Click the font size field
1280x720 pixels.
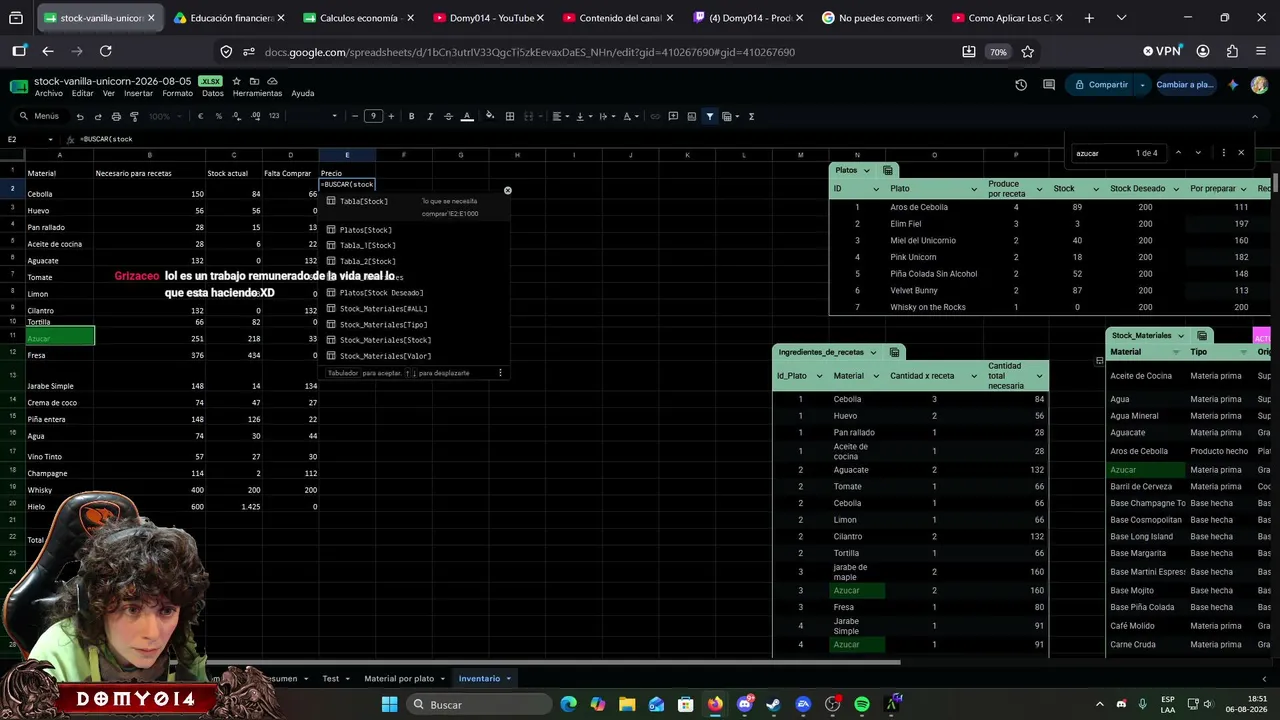373,116
